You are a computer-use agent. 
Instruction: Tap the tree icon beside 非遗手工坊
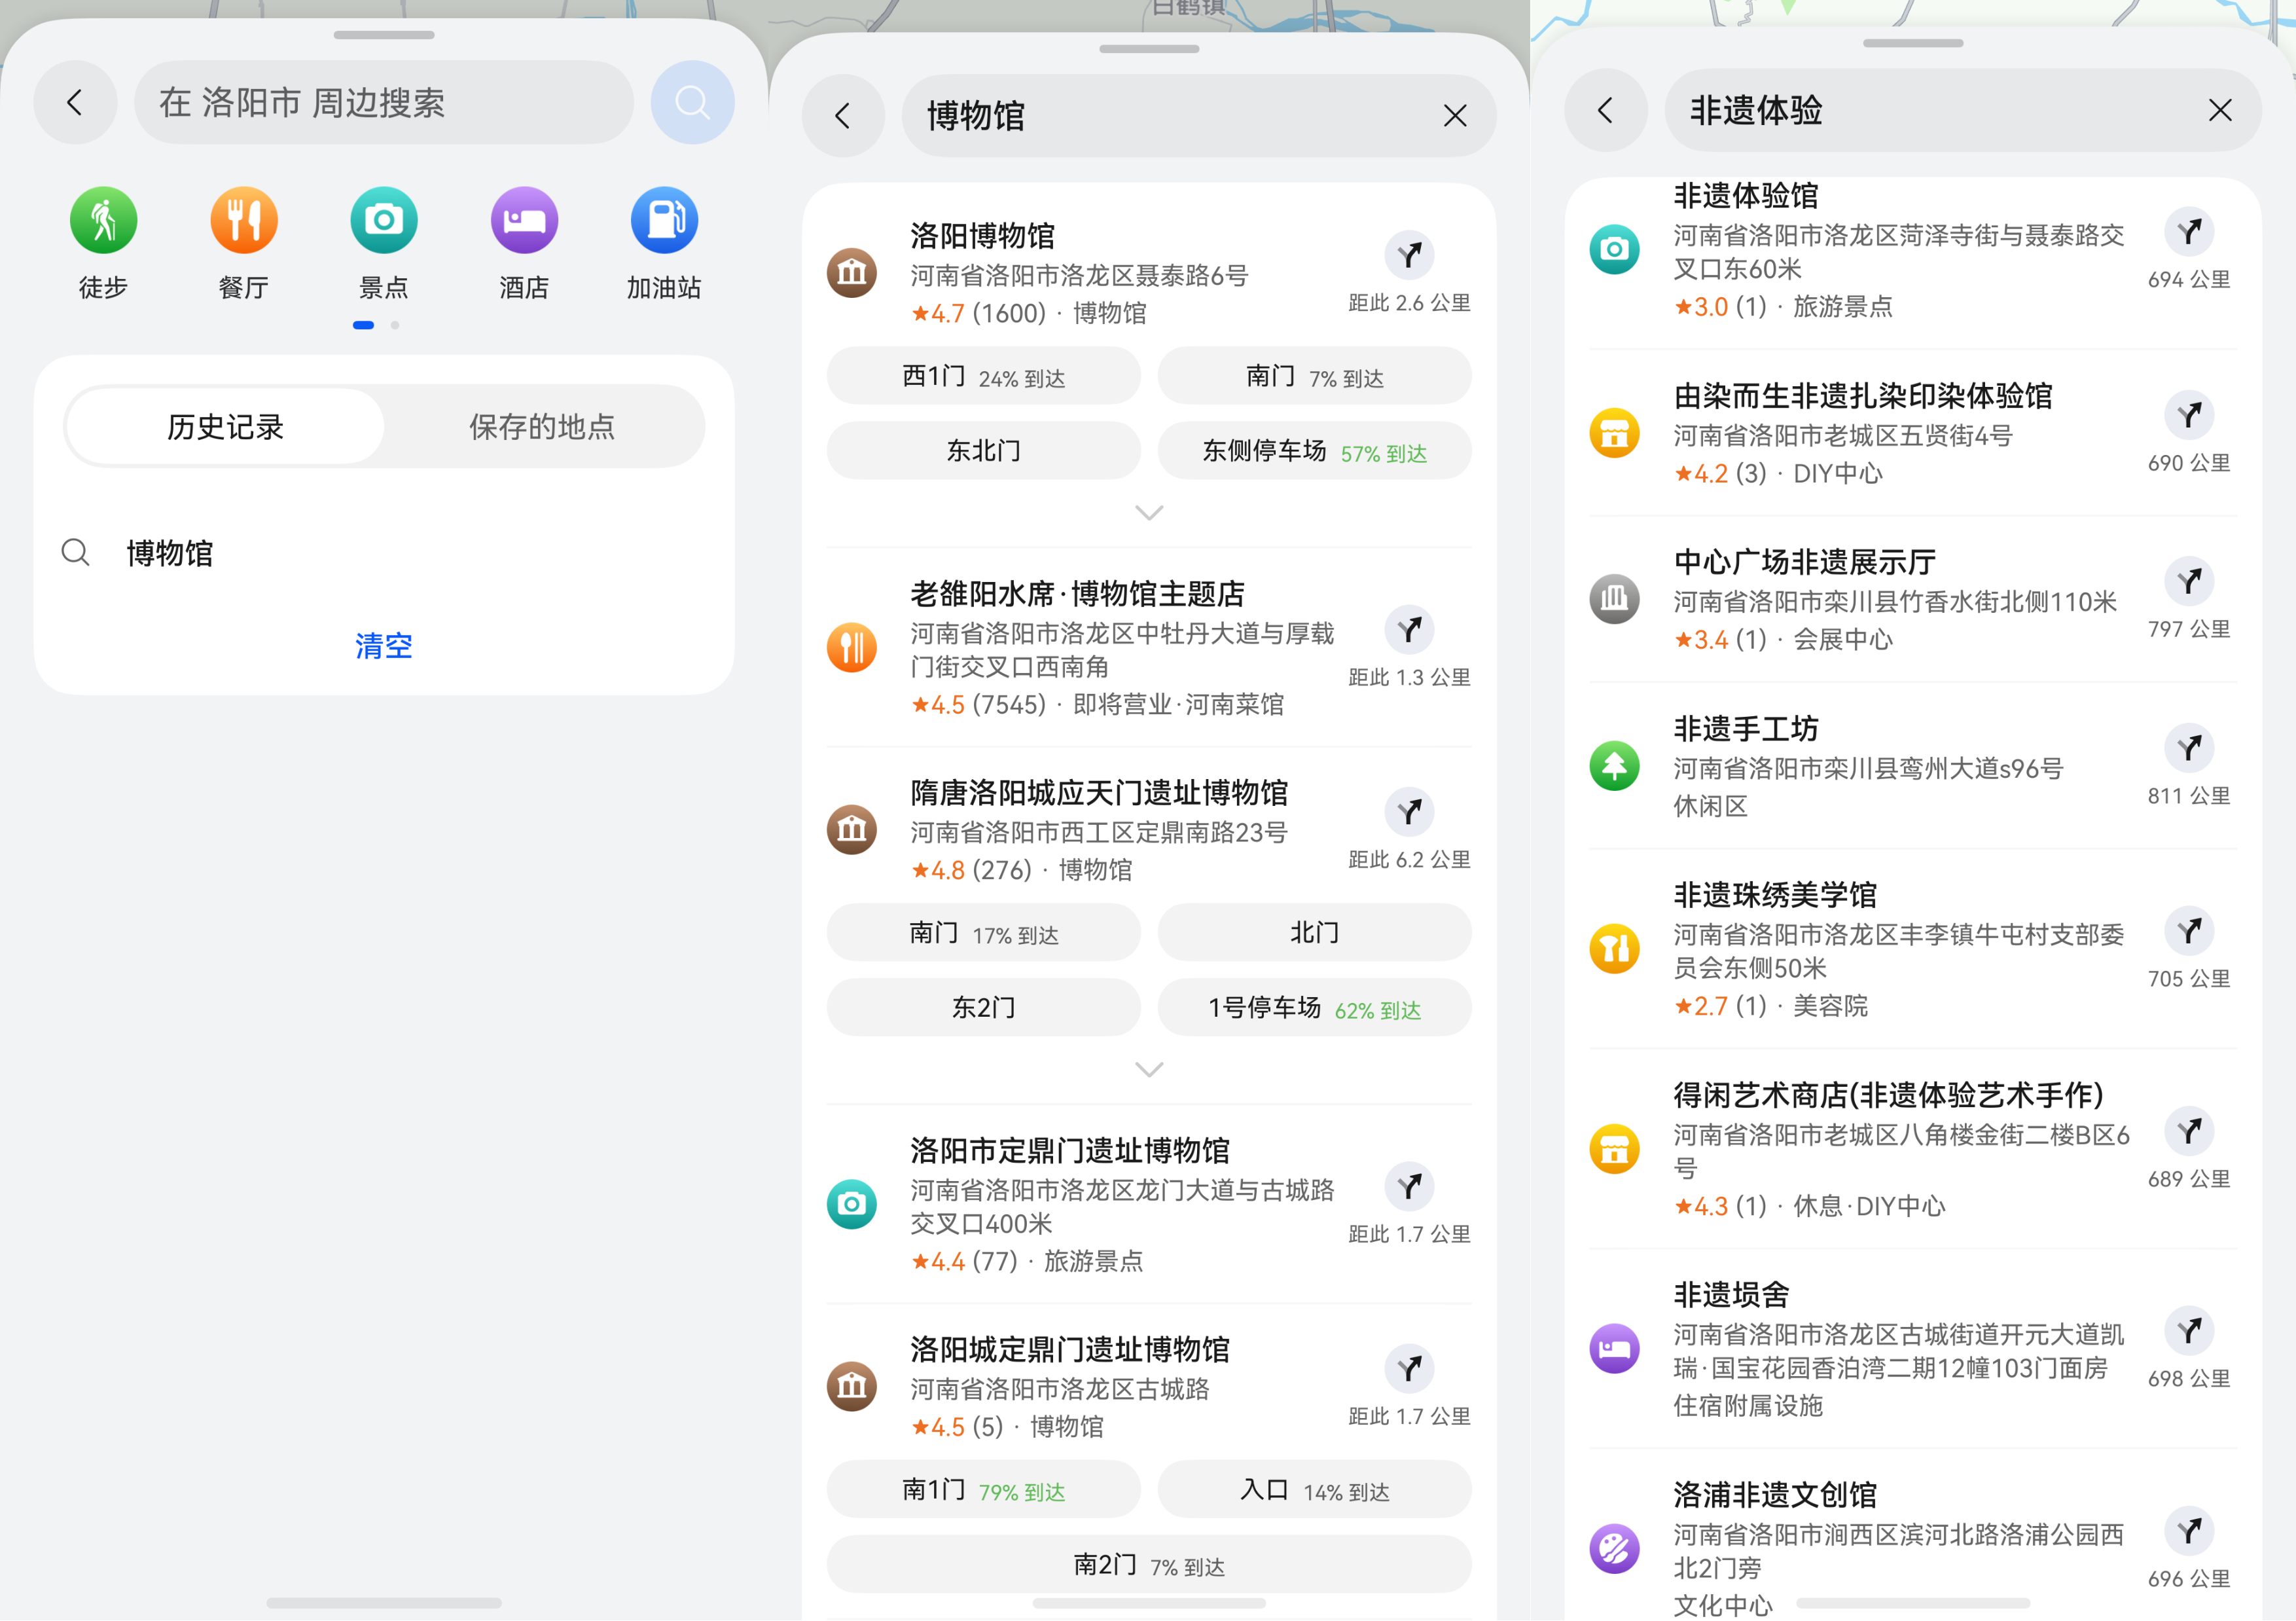pyautogui.click(x=1614, y=766)
